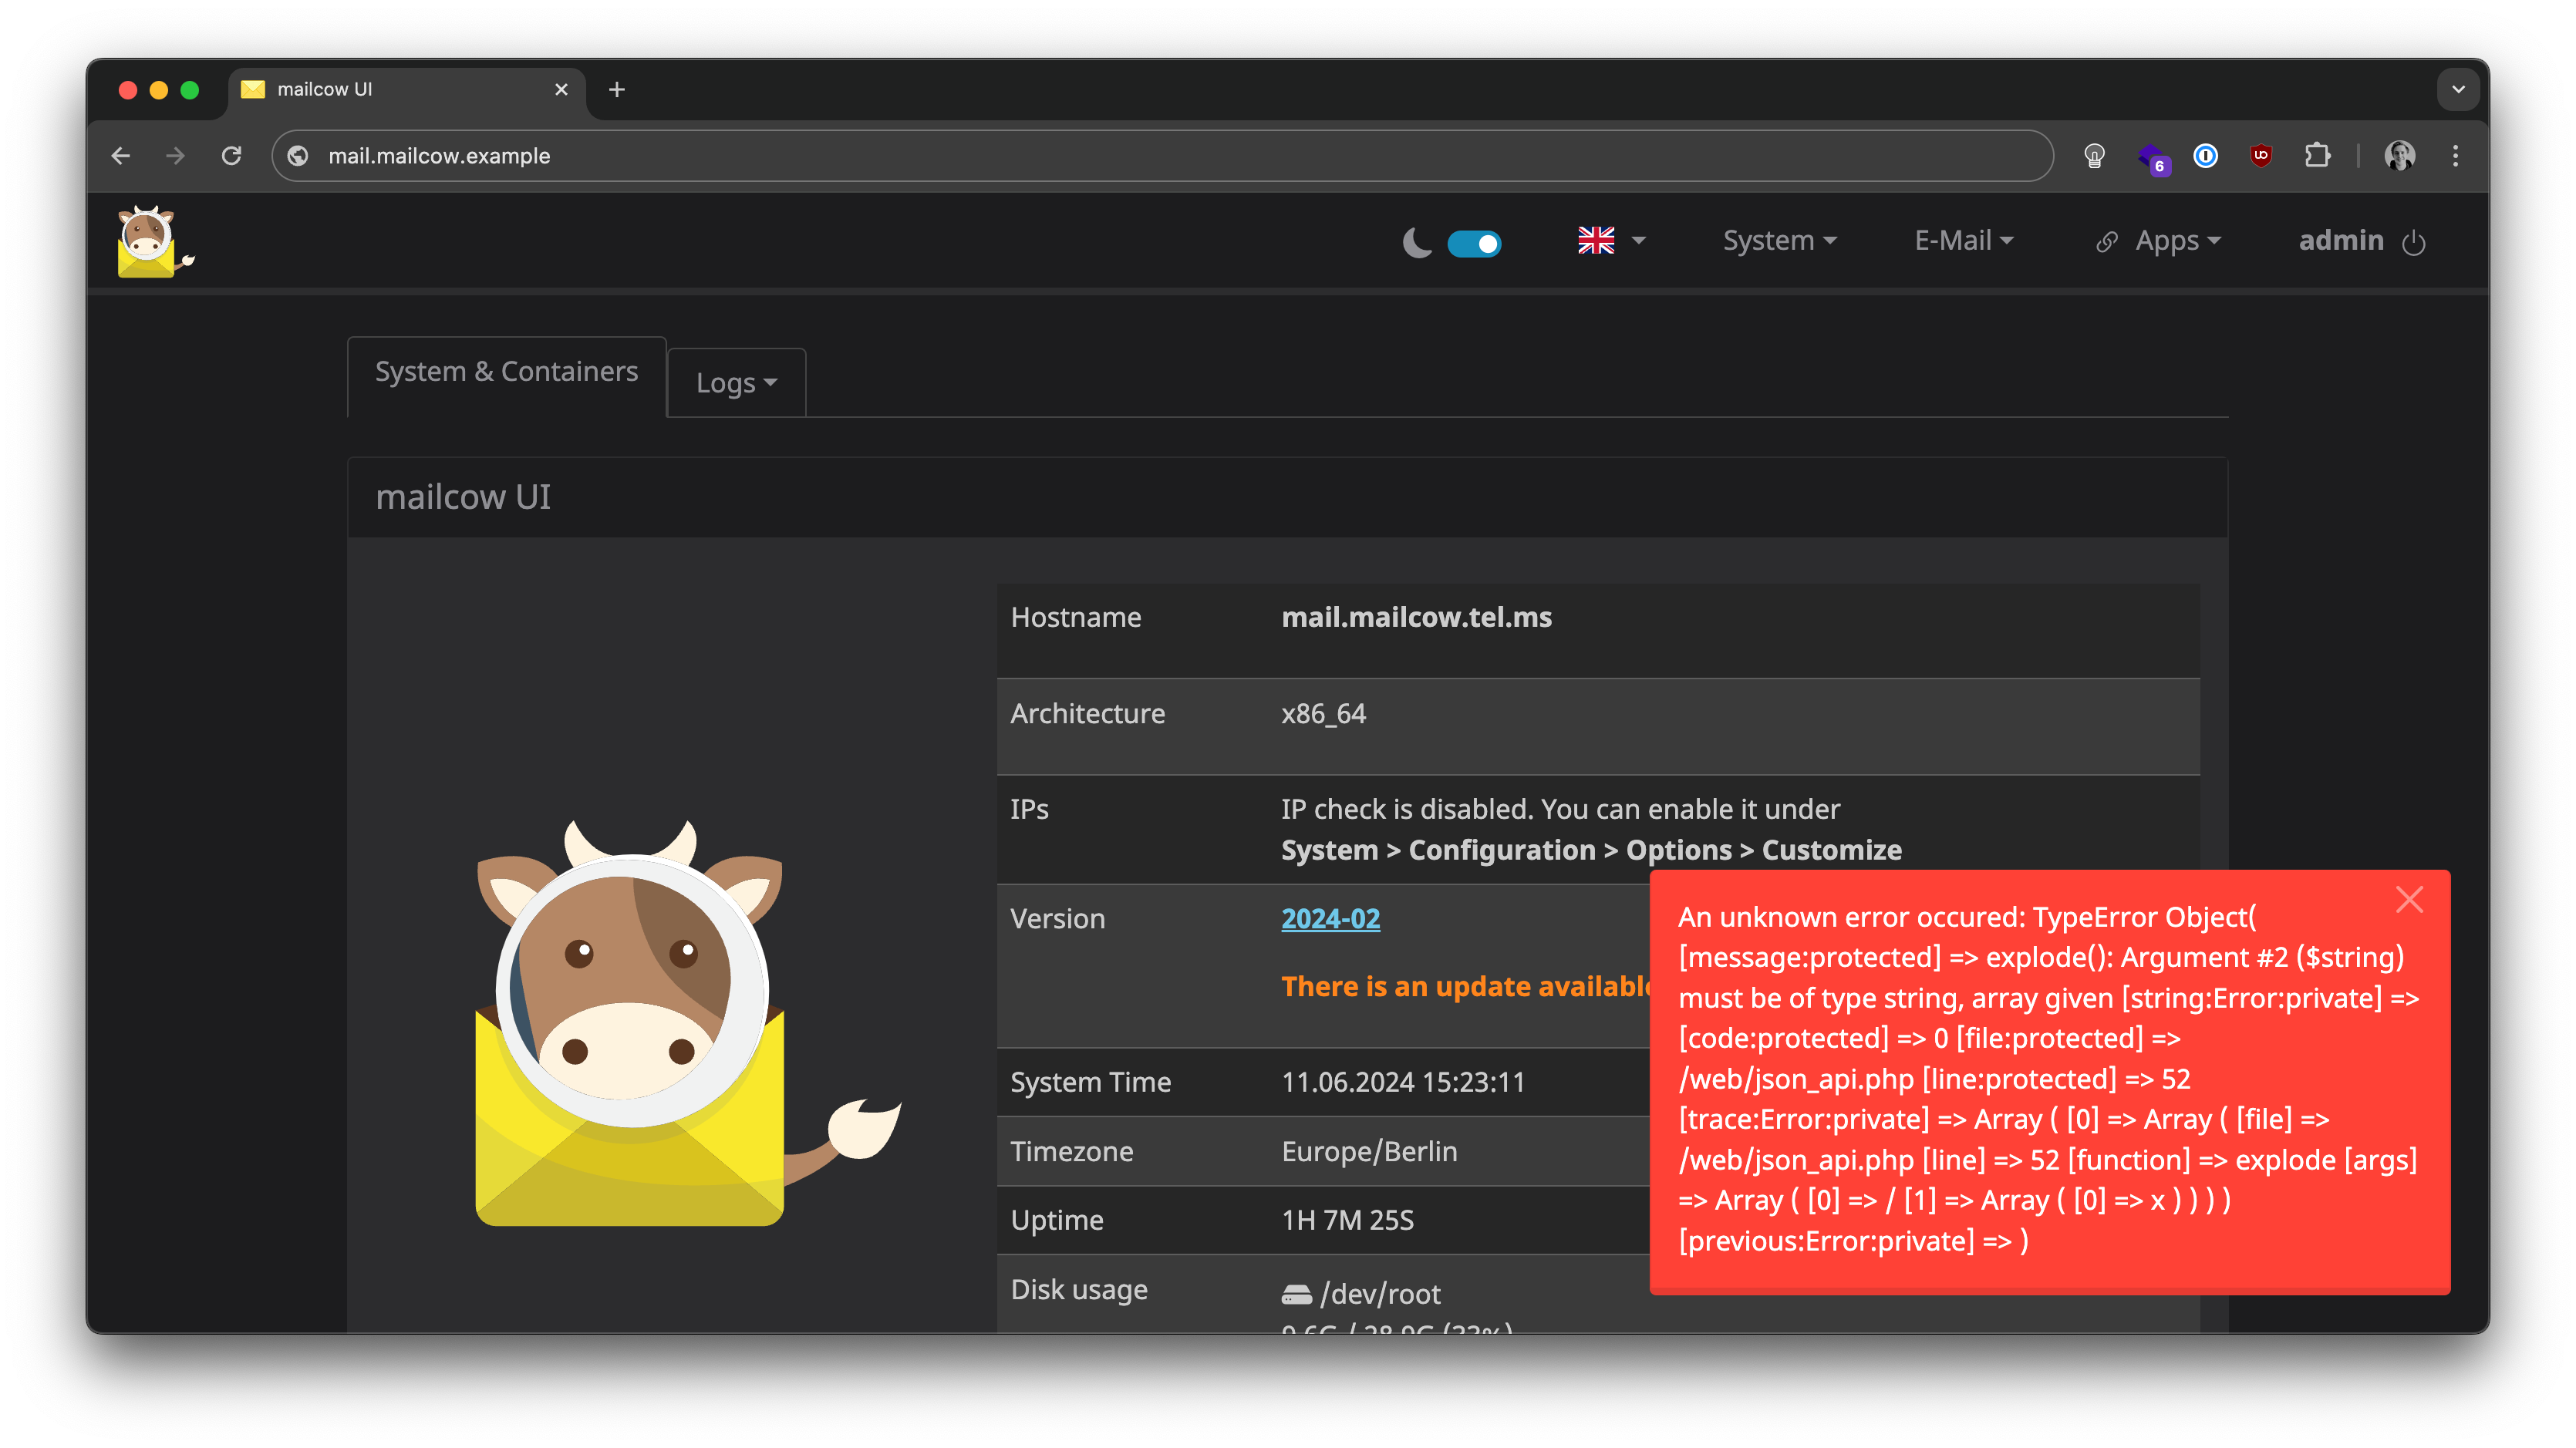Open a new browser tab

[x=616, y=89]
